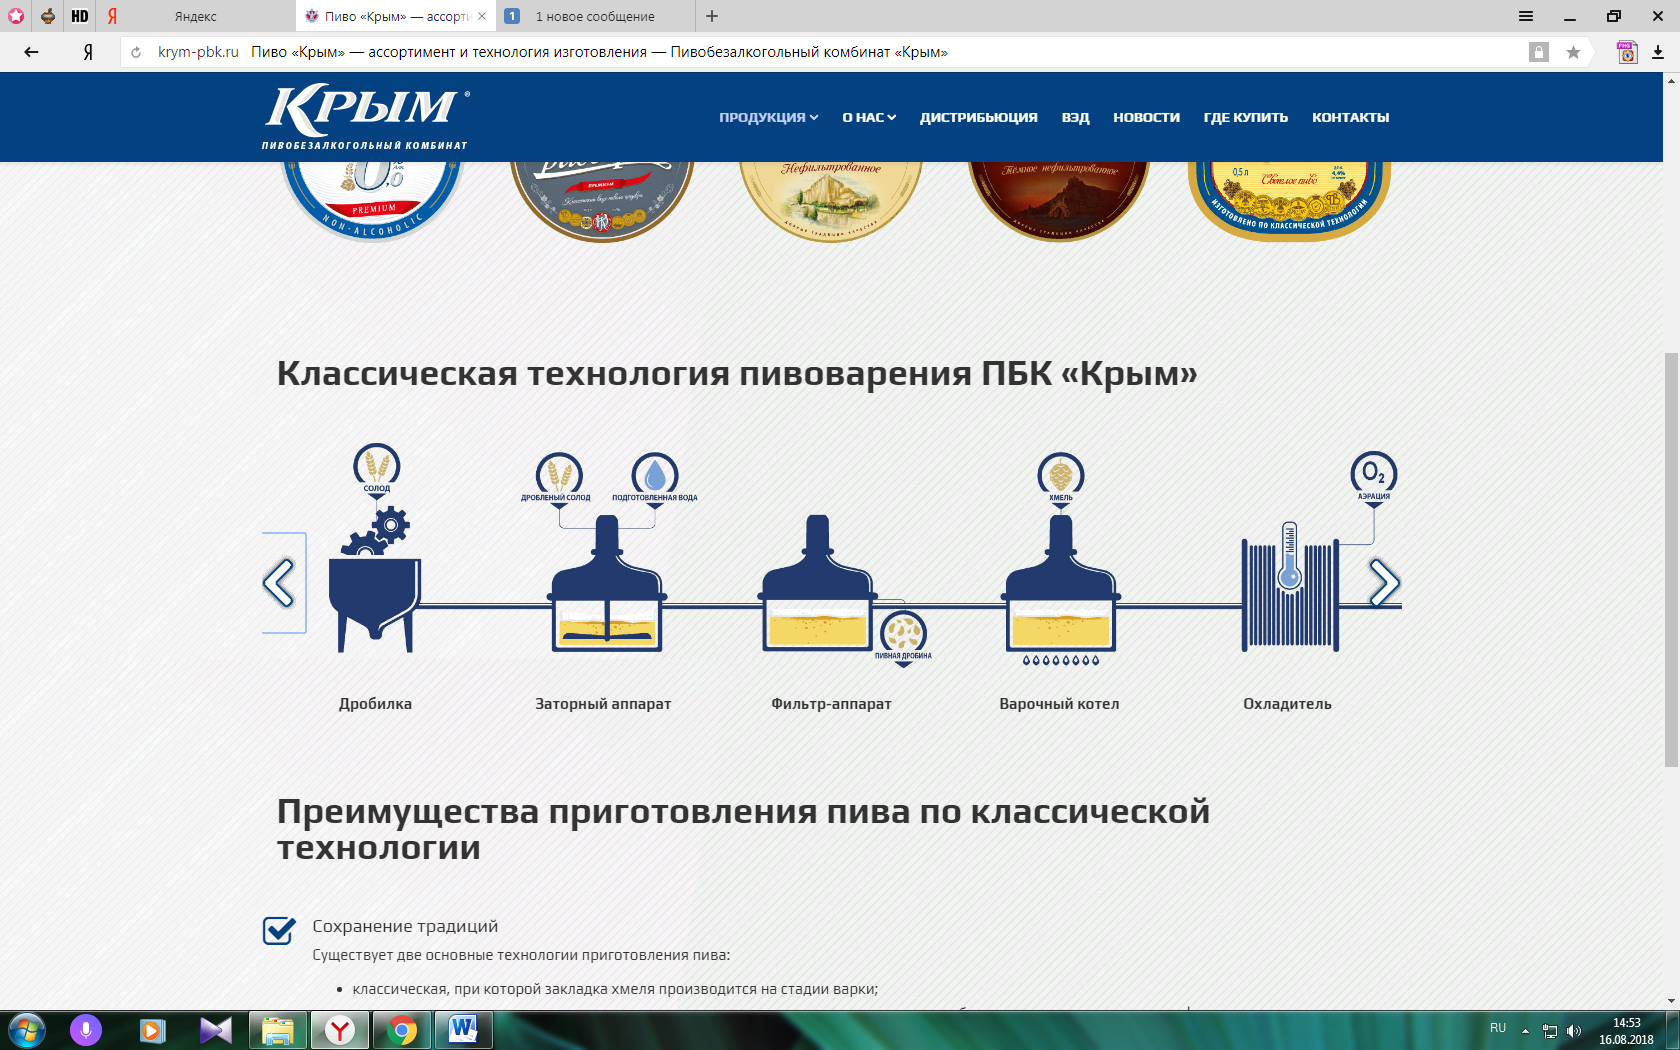Screen dimensions: 1680x1050
Task: Open the browser hamburger menu
Action: (1525, 16)
